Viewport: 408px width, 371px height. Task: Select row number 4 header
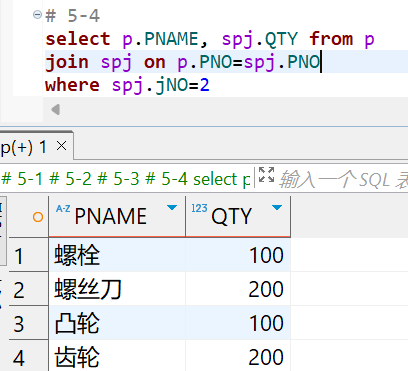[x=28, y=356]
